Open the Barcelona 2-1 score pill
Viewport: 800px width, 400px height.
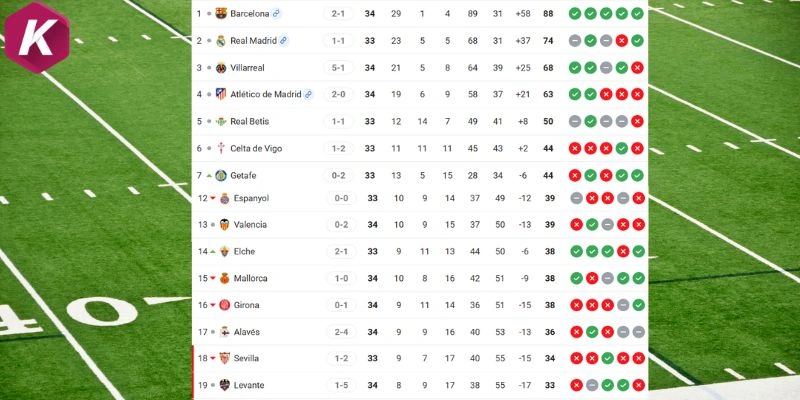click(x=338, y=14)
